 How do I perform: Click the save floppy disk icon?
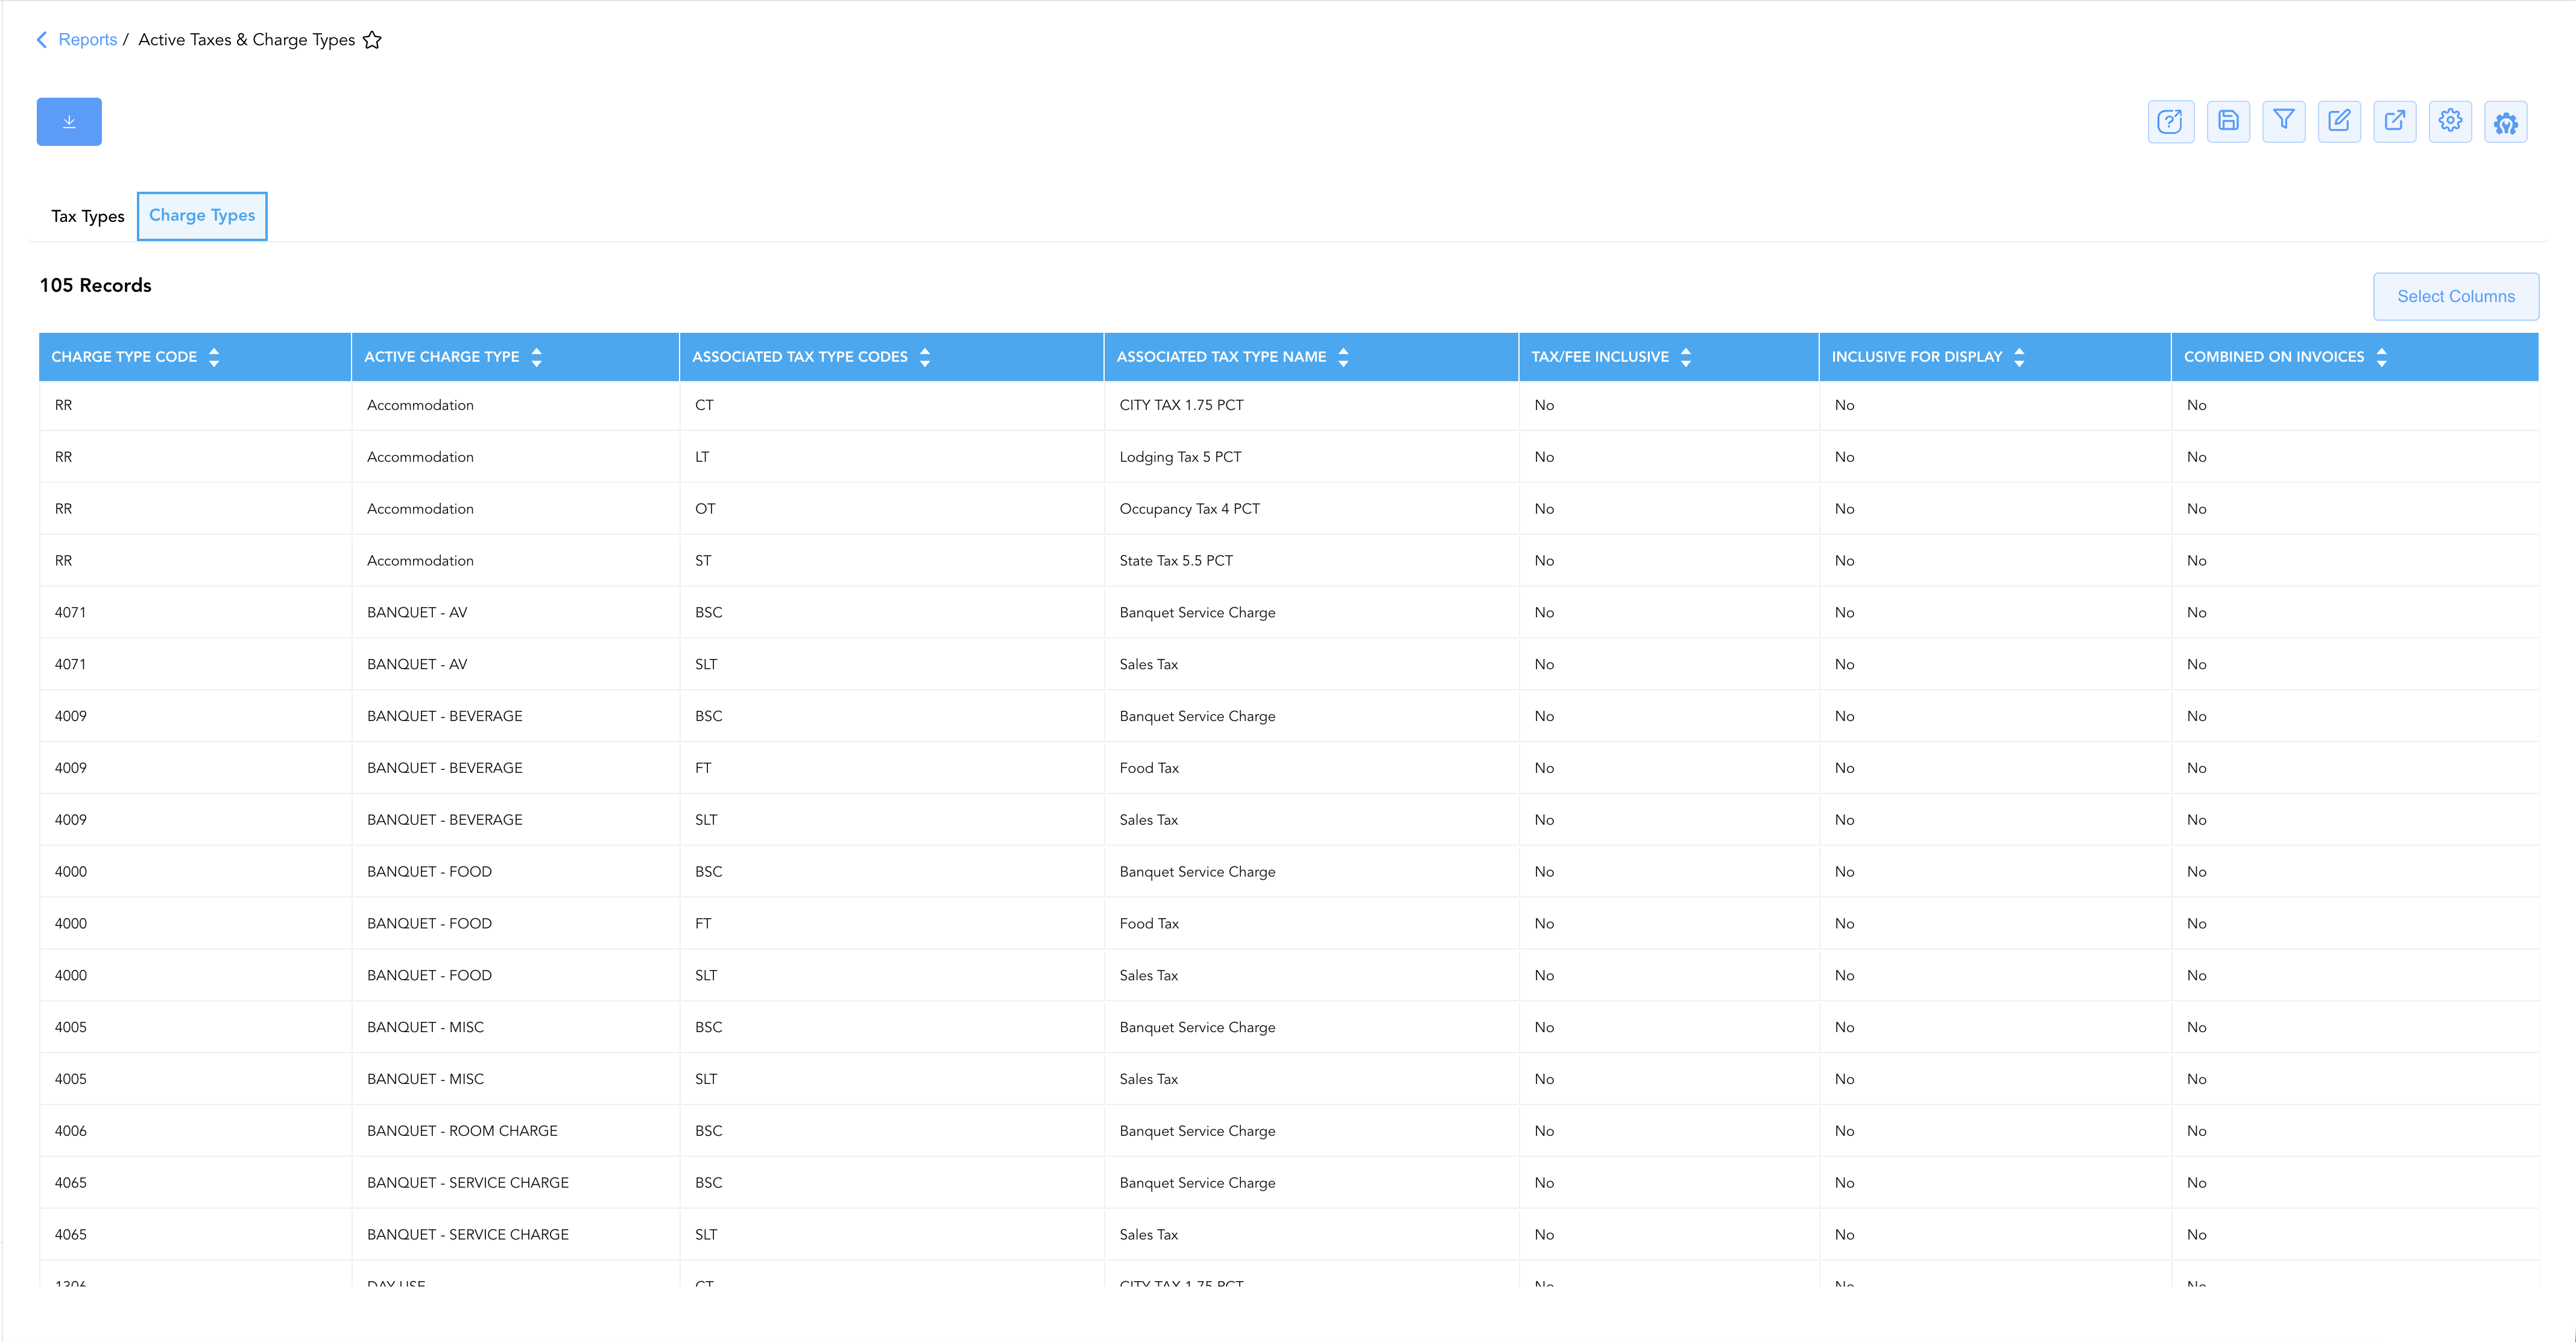(2228, 122)
